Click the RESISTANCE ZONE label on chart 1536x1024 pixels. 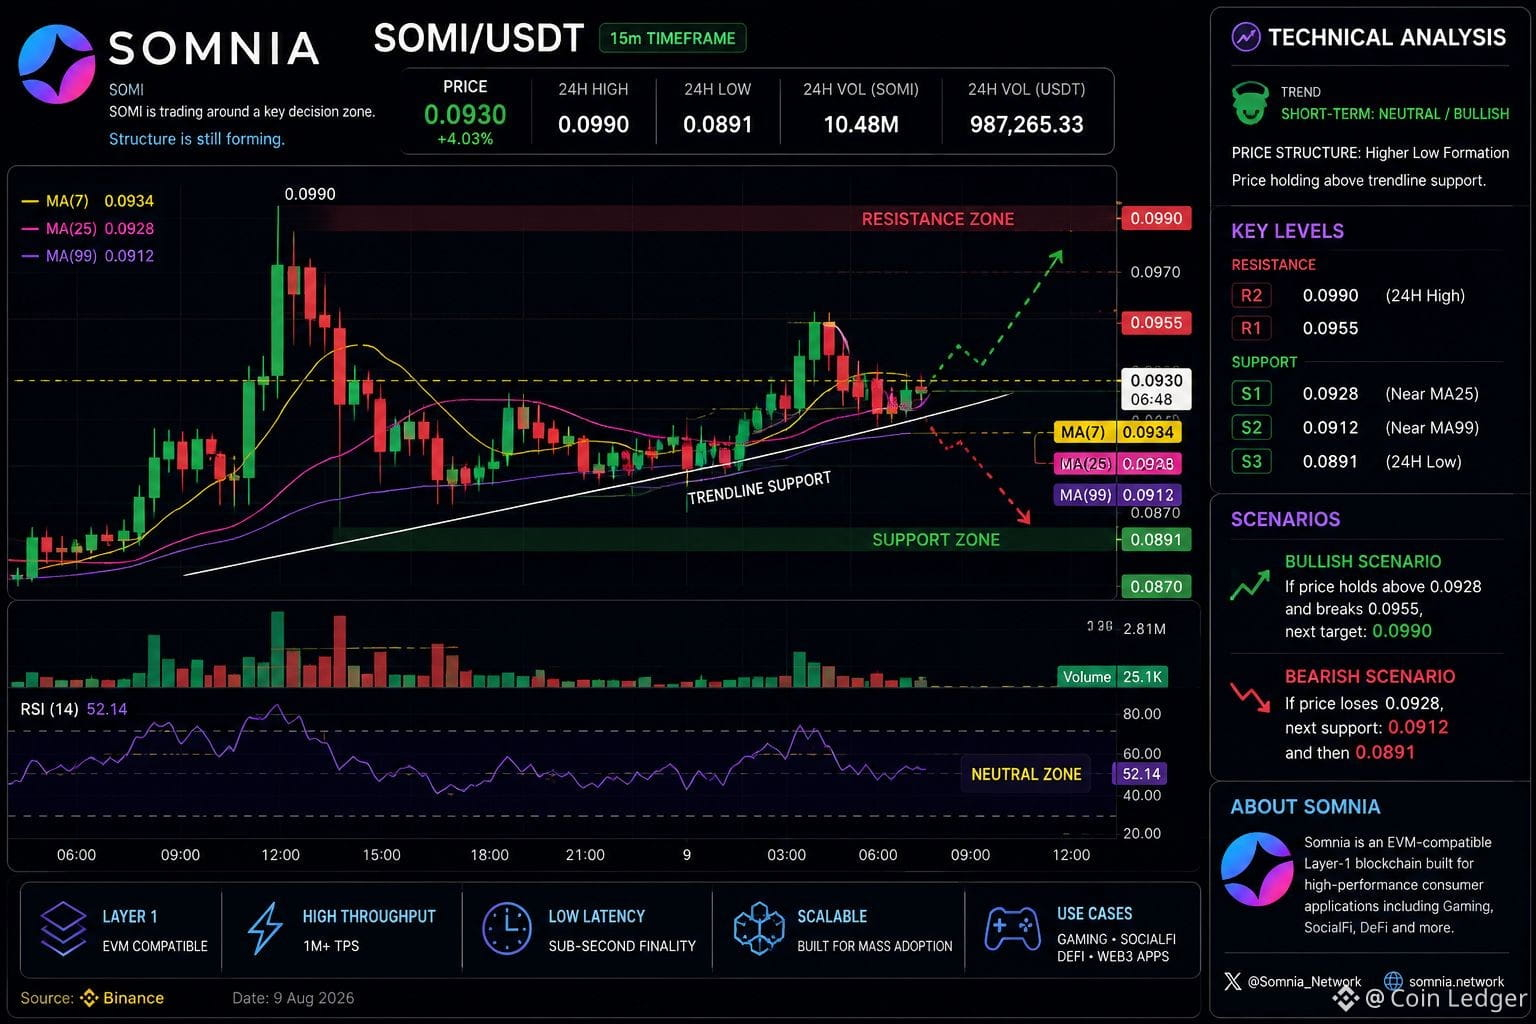938,219
